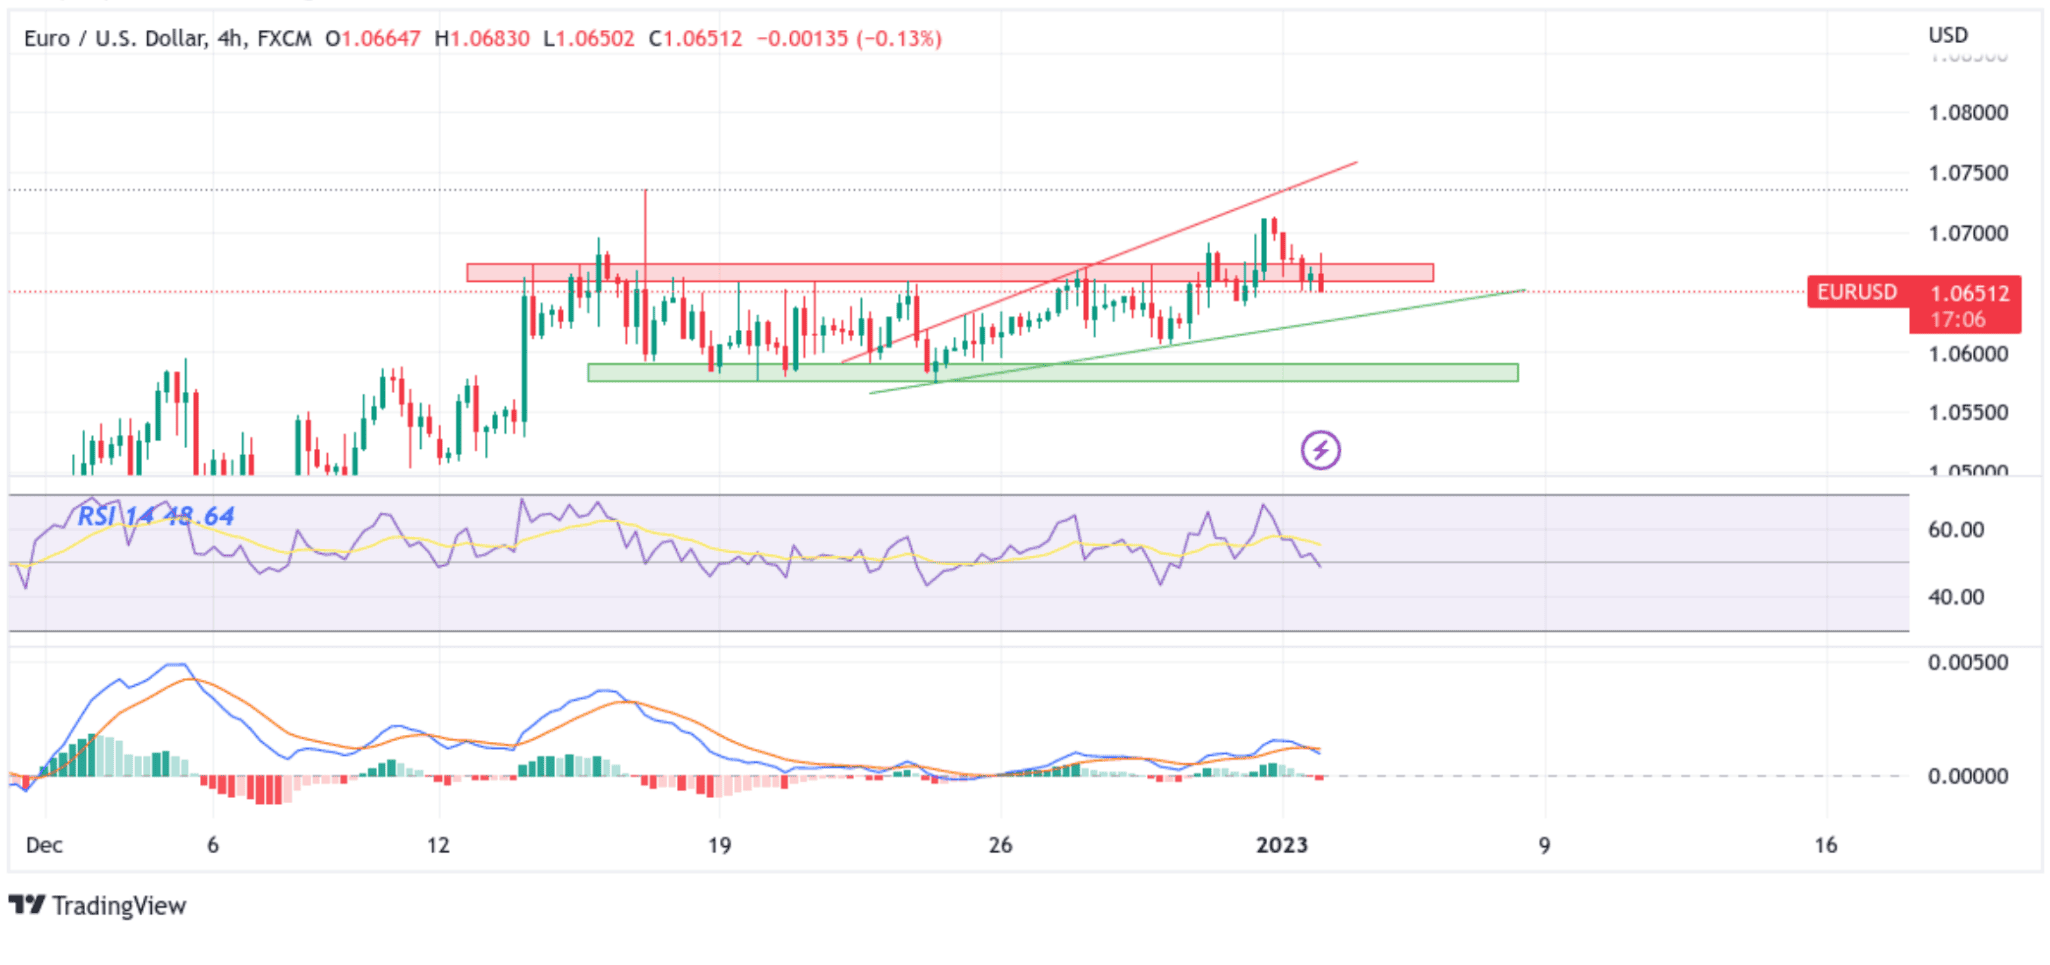This screenshot has width=2050, height=965.
Task: Click the 9 date label on time axis
Action: (1544, 845)
